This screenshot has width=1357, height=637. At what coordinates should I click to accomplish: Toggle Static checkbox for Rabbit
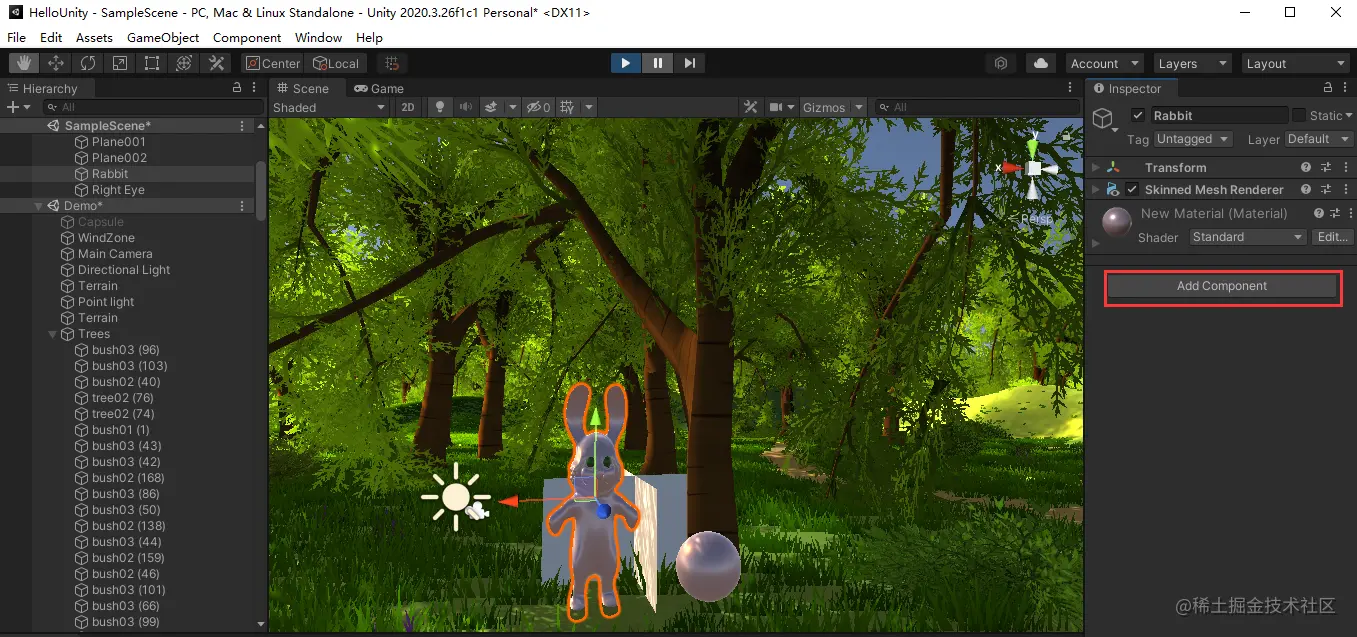pyautogui.click(x=1299, y=116)
